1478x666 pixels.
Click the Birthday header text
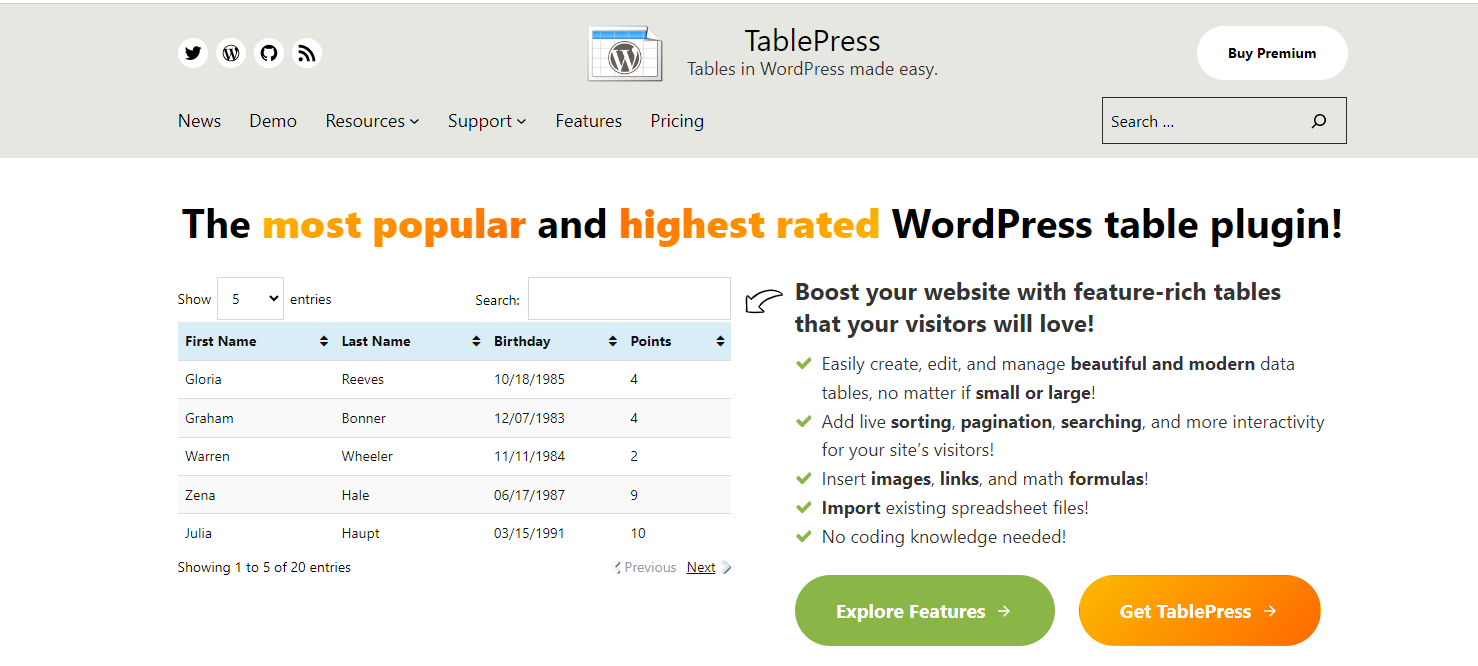click(522, 341)
